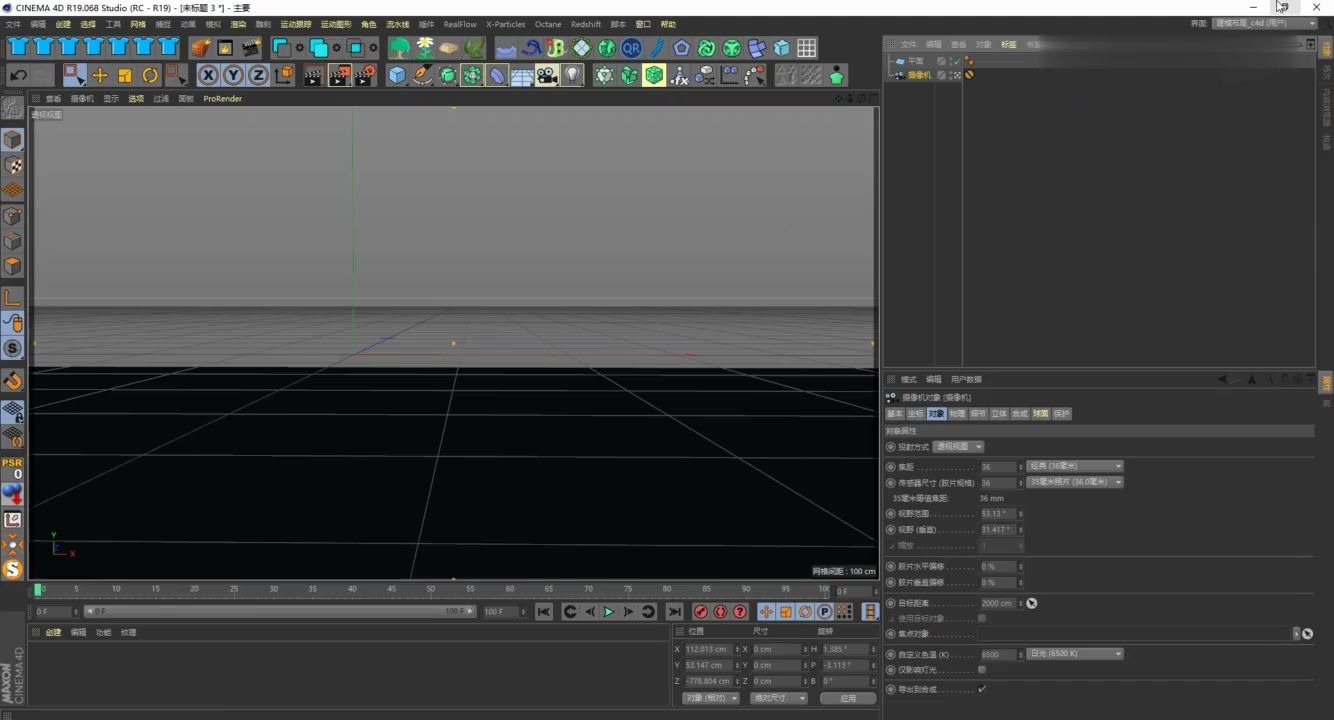Screen dimensions: 1334x720
Task: Uncheck the 导出到合成 checkbox
Action: click(982, 688)
